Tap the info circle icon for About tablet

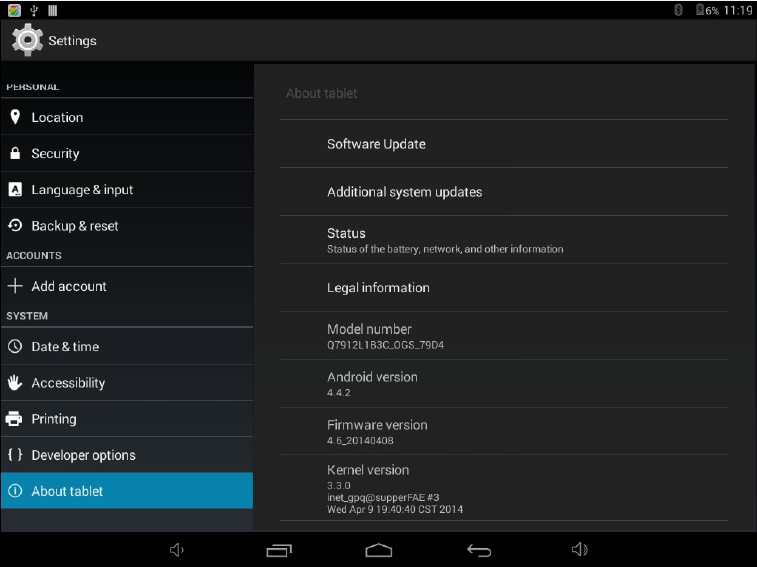[x=15, y=491]
